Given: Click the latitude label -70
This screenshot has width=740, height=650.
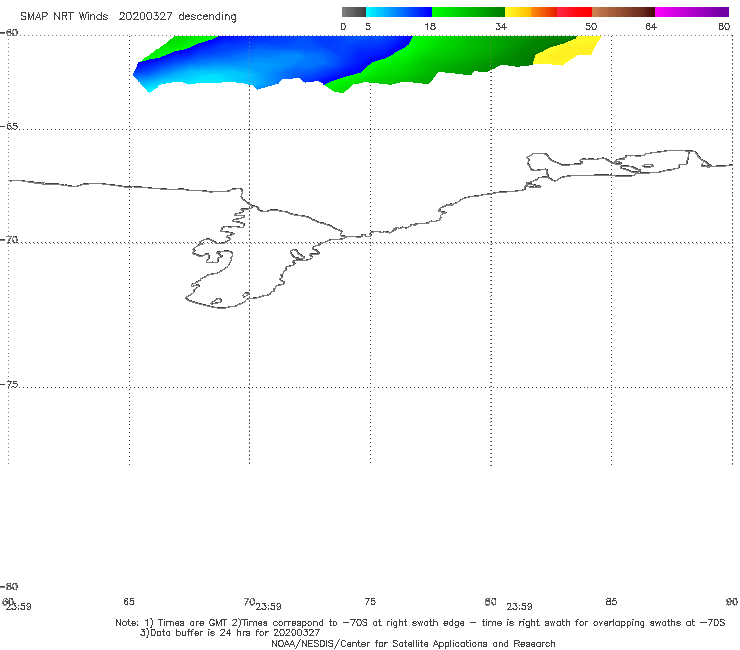Looking at the screenshot, I should point(9,240).
